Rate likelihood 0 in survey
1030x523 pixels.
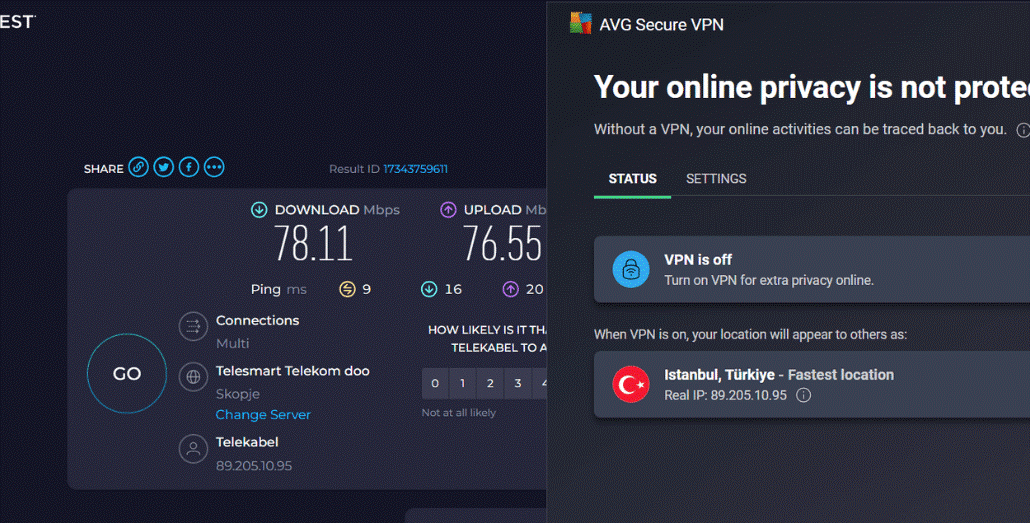435,383
